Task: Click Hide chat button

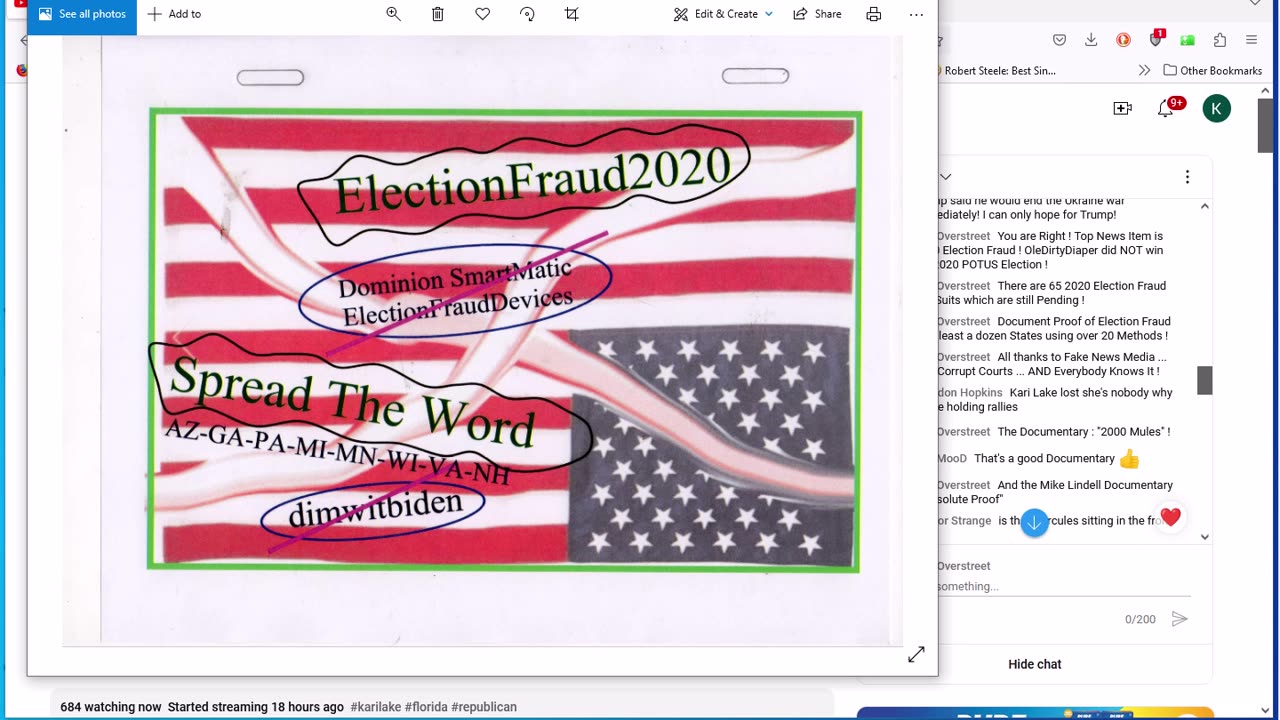Action: click(x=1035, y=664)
